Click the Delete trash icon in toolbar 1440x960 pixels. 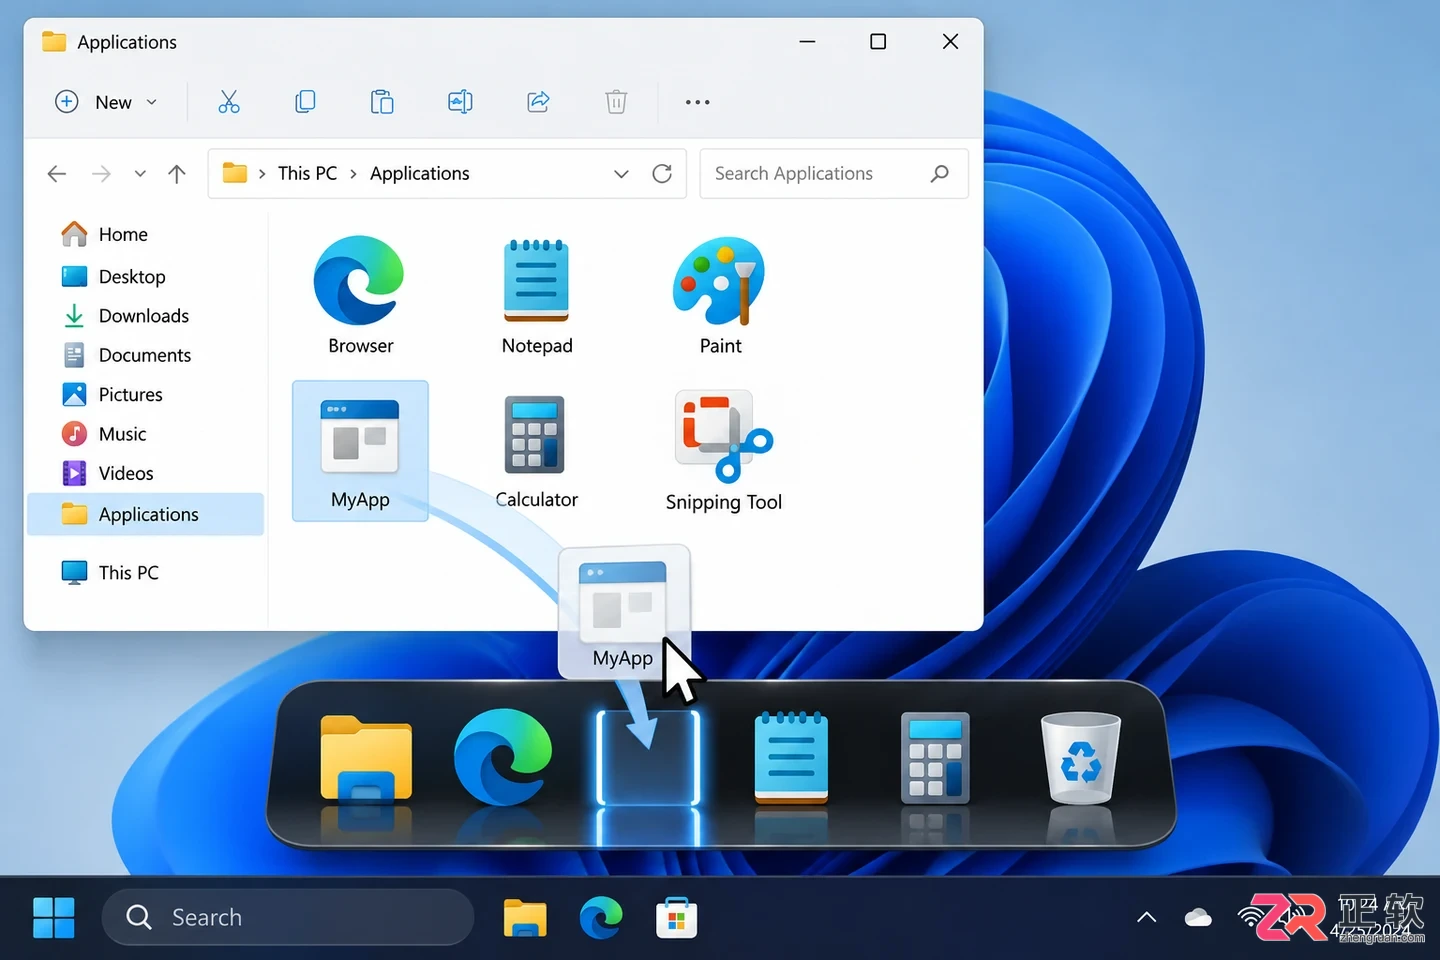click(x=616, y=101)
